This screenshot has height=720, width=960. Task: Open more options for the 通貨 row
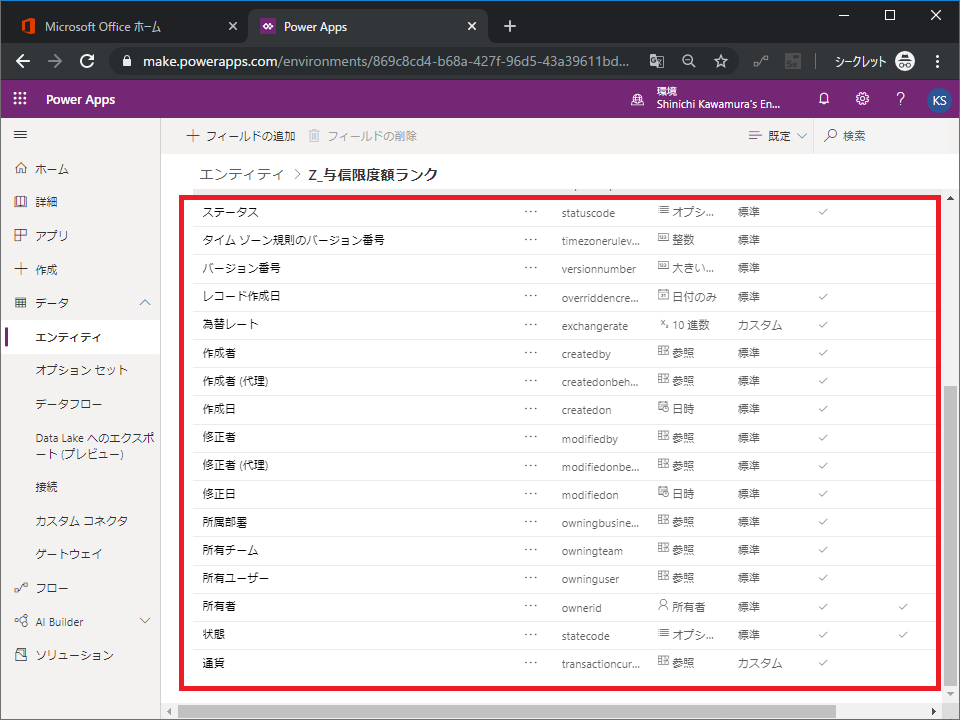pos(531,662)
